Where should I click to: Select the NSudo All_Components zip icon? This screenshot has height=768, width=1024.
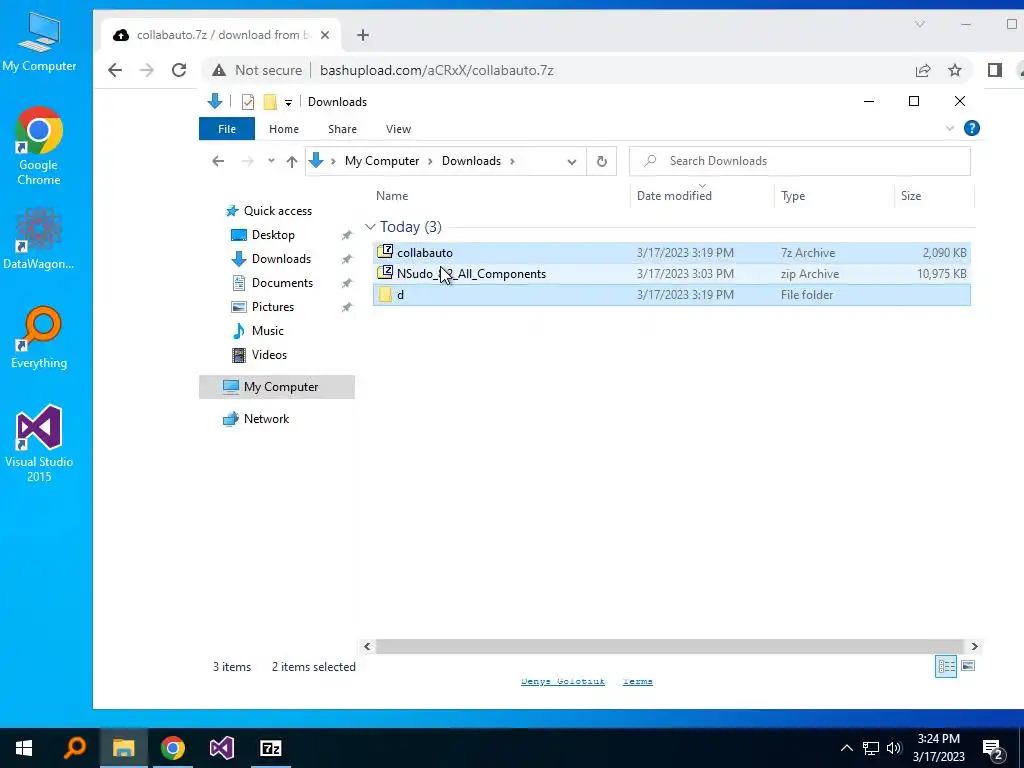[385, 273]
